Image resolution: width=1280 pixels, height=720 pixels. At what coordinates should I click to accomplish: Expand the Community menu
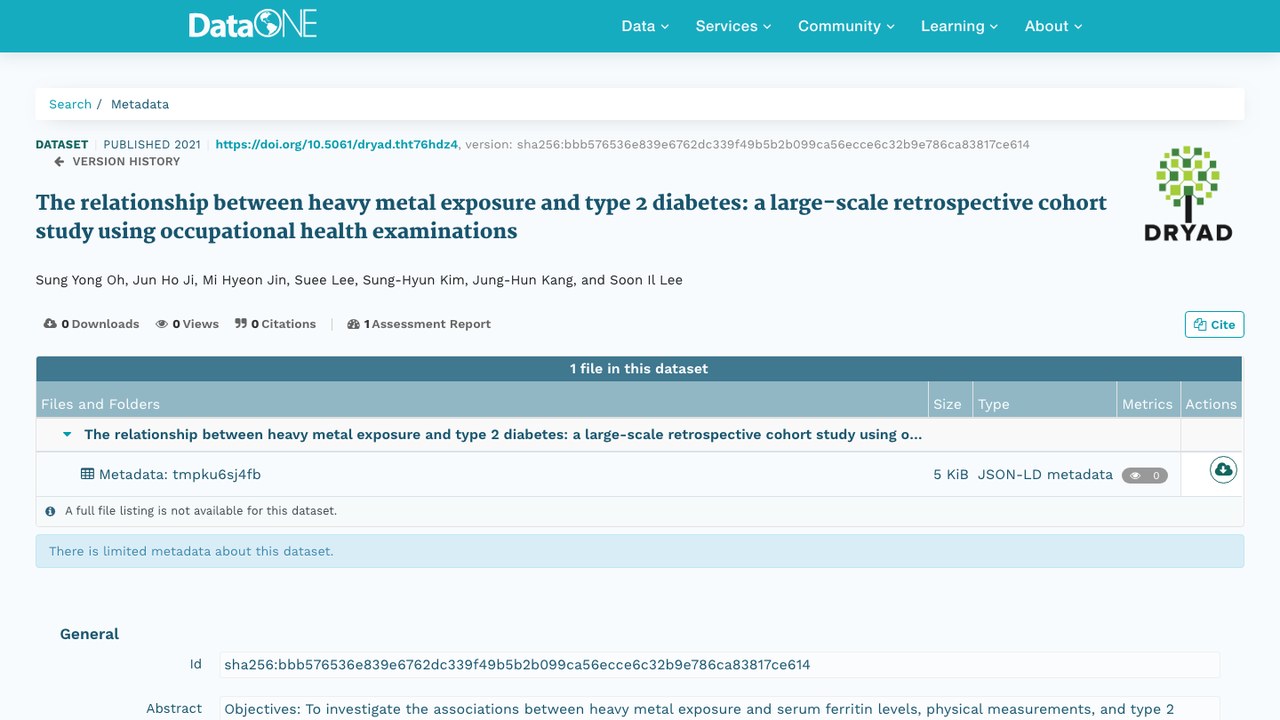(846, 26)
